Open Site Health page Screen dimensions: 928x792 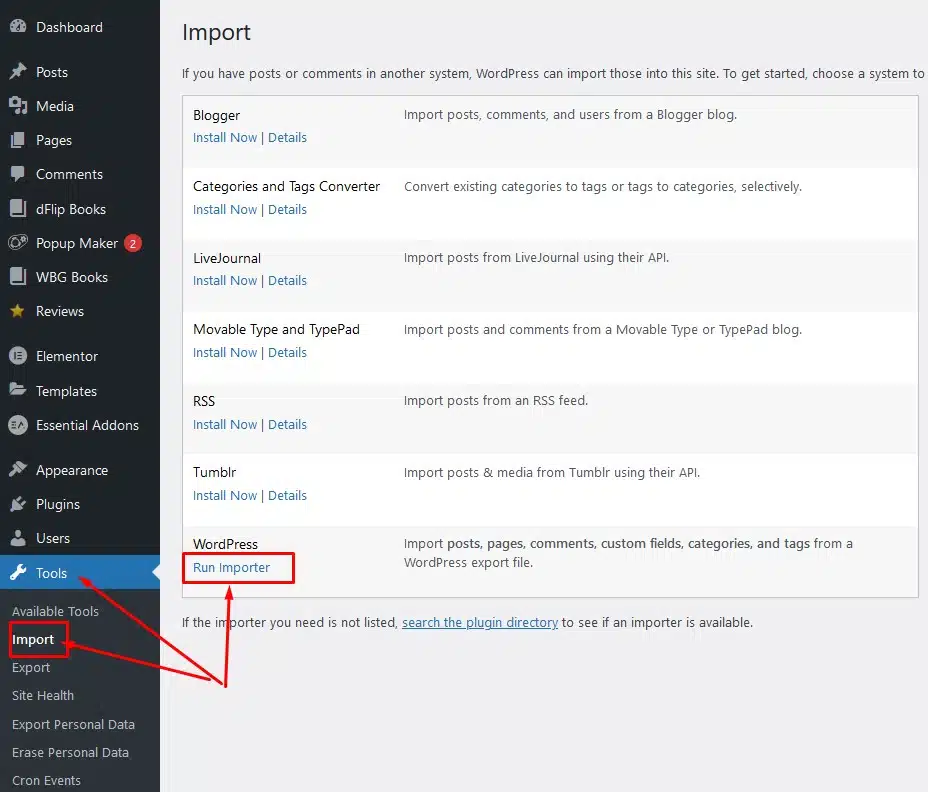(43, 696)
